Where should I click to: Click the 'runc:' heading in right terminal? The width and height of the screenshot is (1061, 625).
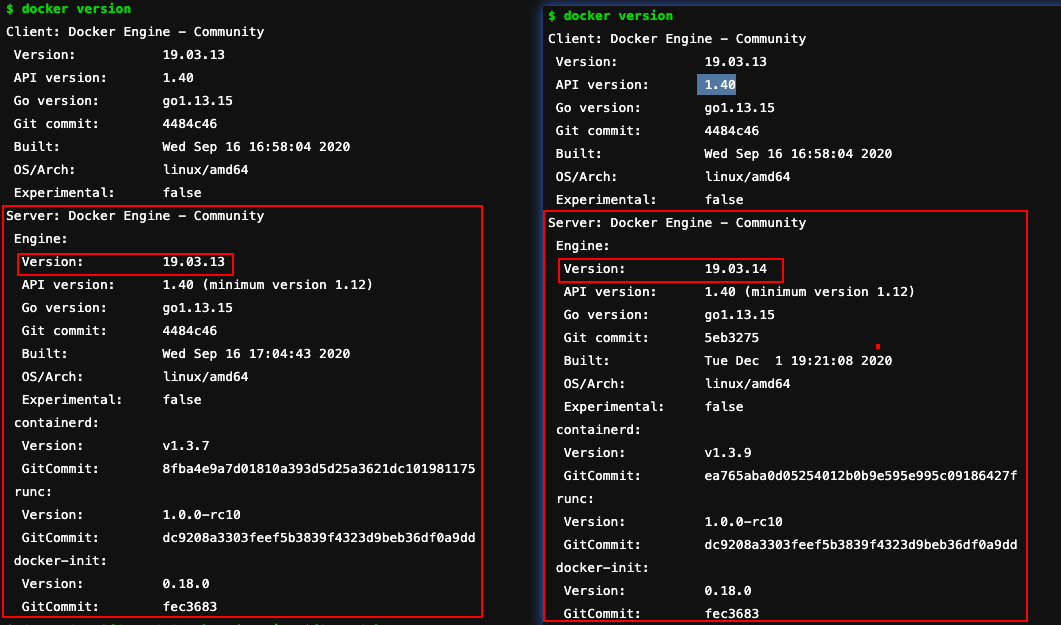point(574,499)
